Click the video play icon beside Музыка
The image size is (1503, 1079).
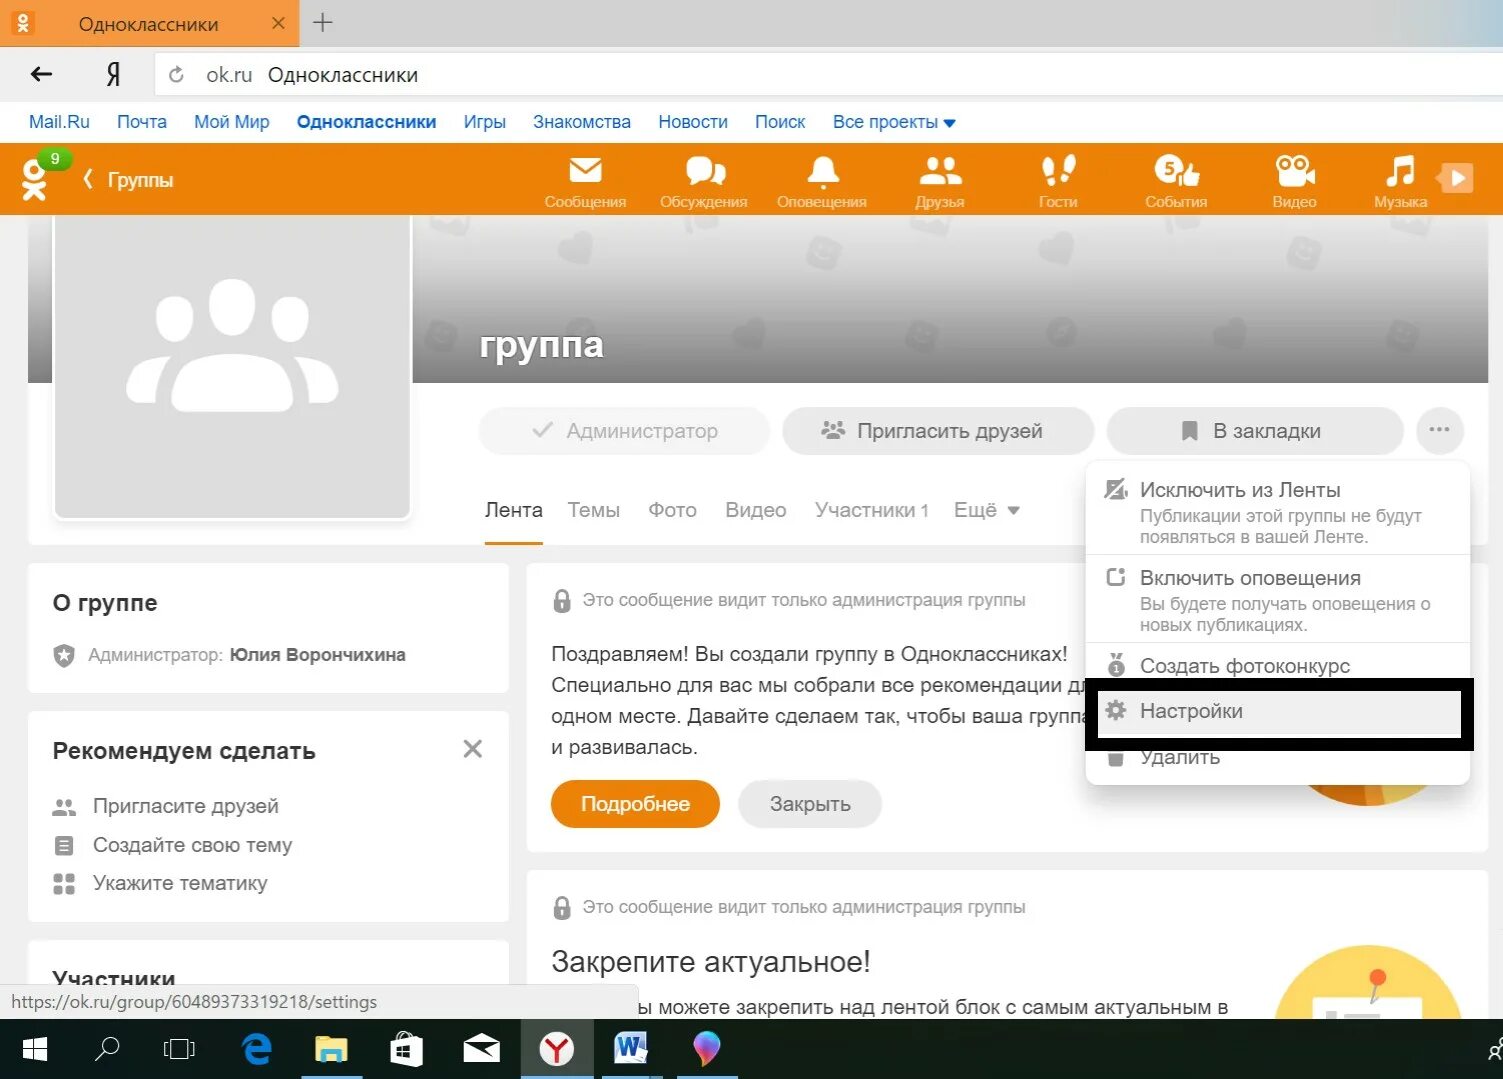[x=1456, y=178]
